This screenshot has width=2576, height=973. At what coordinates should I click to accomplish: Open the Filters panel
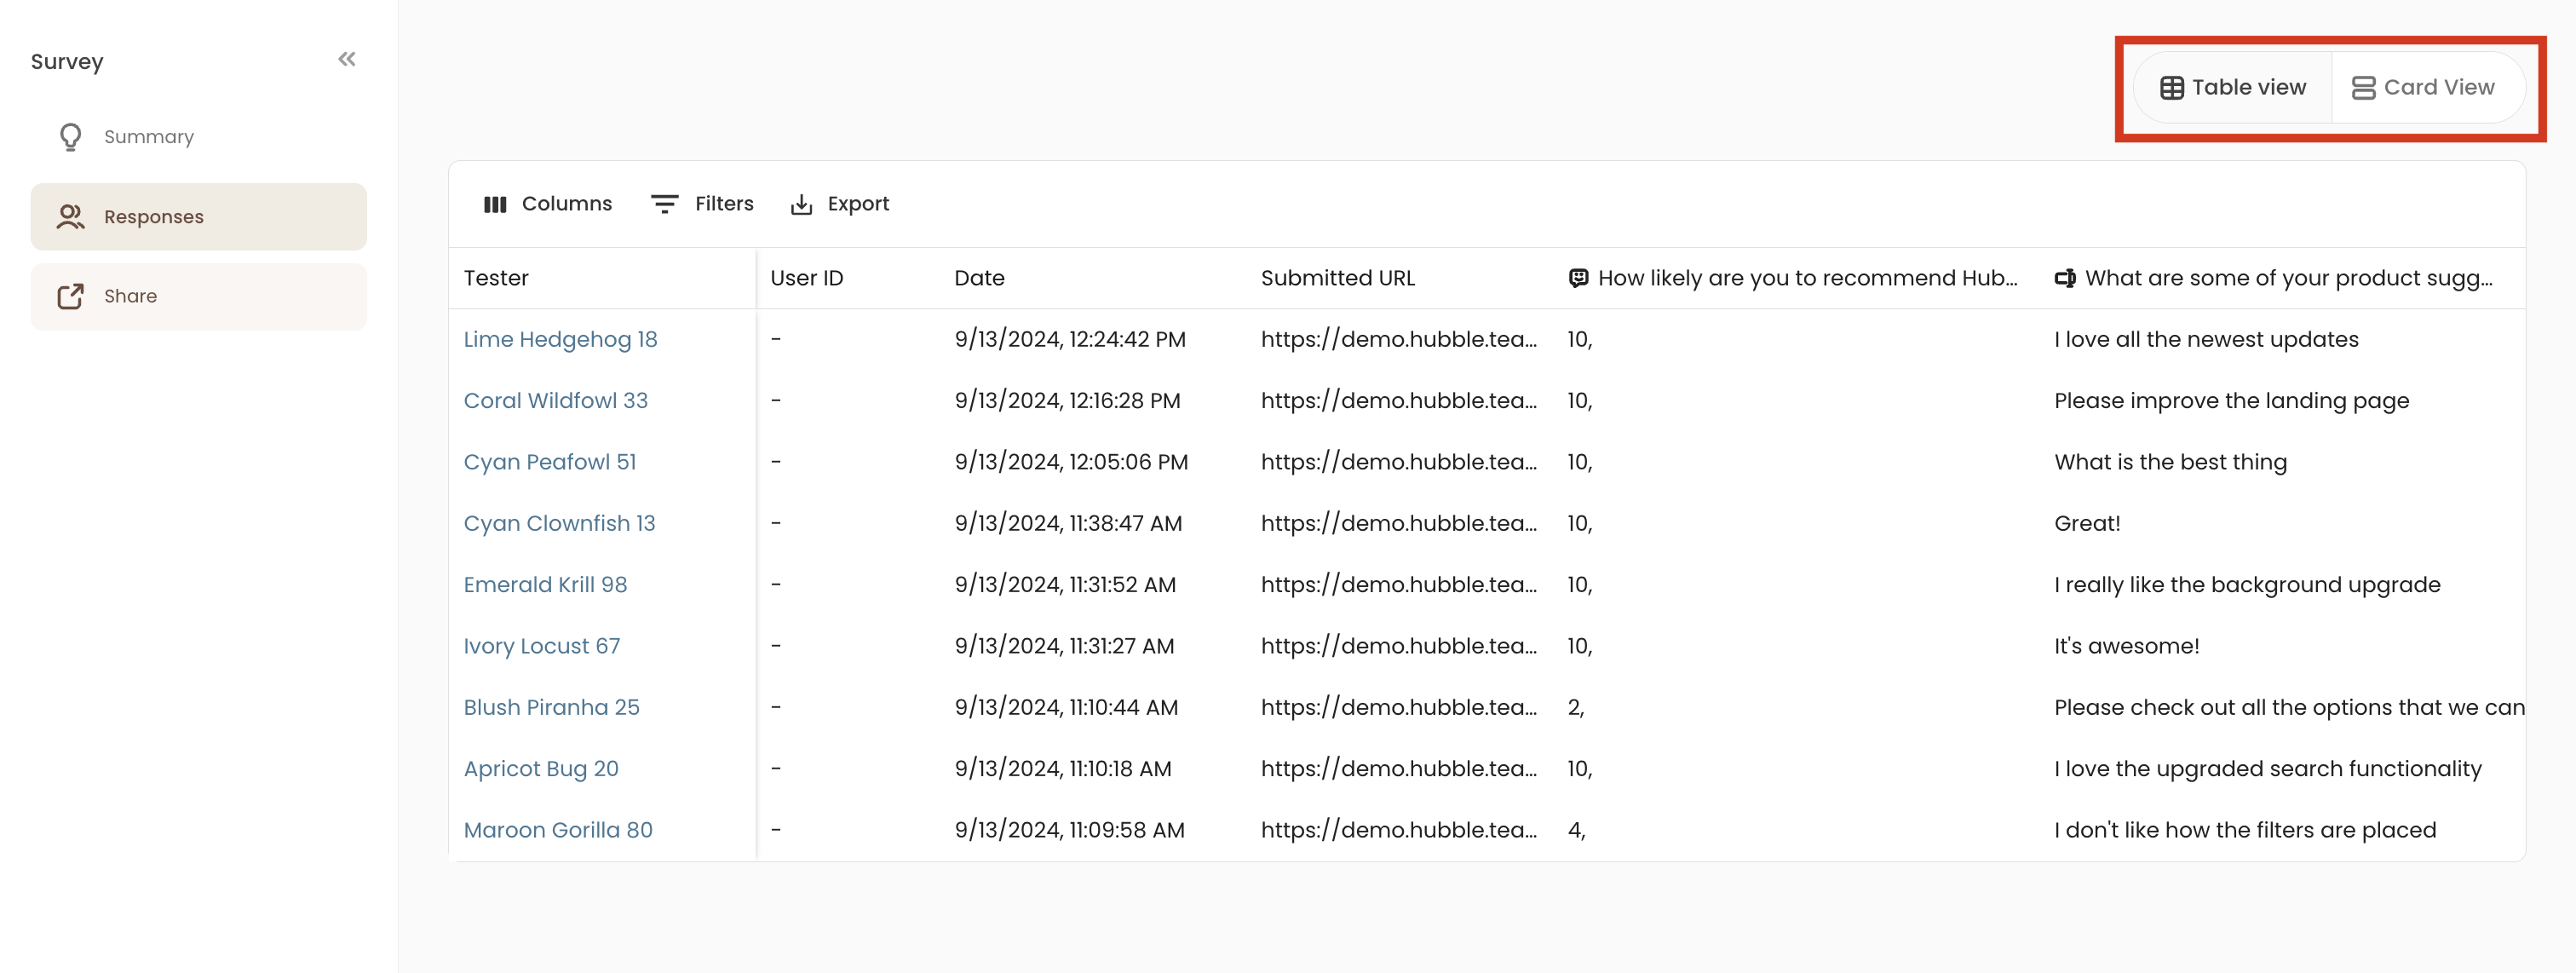click(703, 204)
